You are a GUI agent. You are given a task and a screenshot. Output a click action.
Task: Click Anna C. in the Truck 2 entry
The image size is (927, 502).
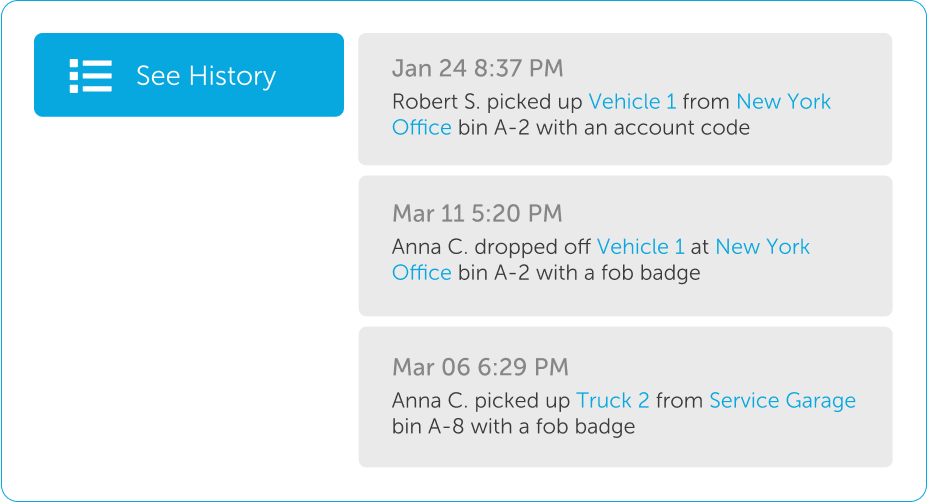tap(430, 400)
